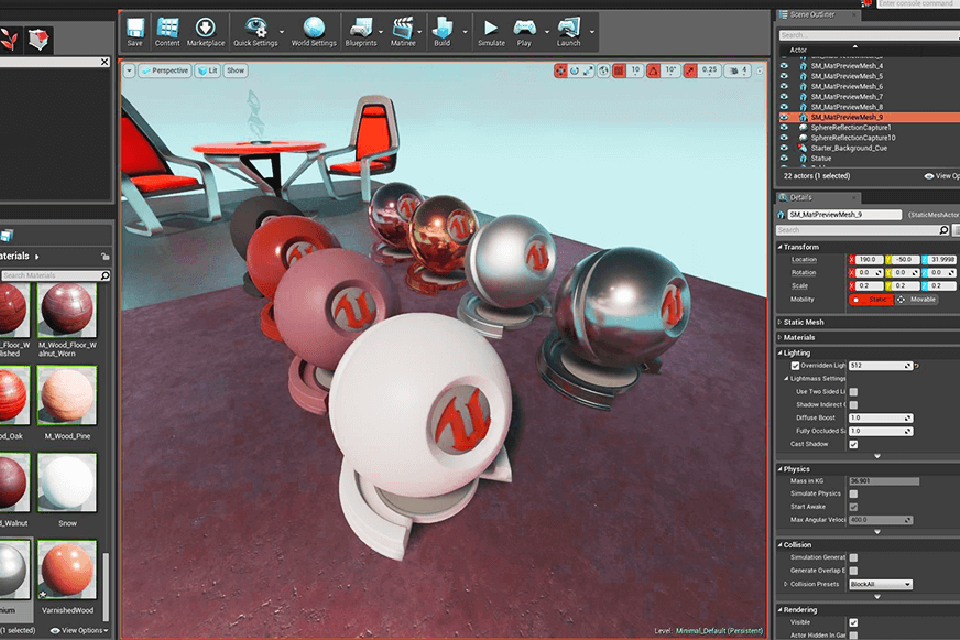Hide SM_MatPreviewMesh_5 using its eye icon
This screenshot has height=640, width=960.
point(784,76)
